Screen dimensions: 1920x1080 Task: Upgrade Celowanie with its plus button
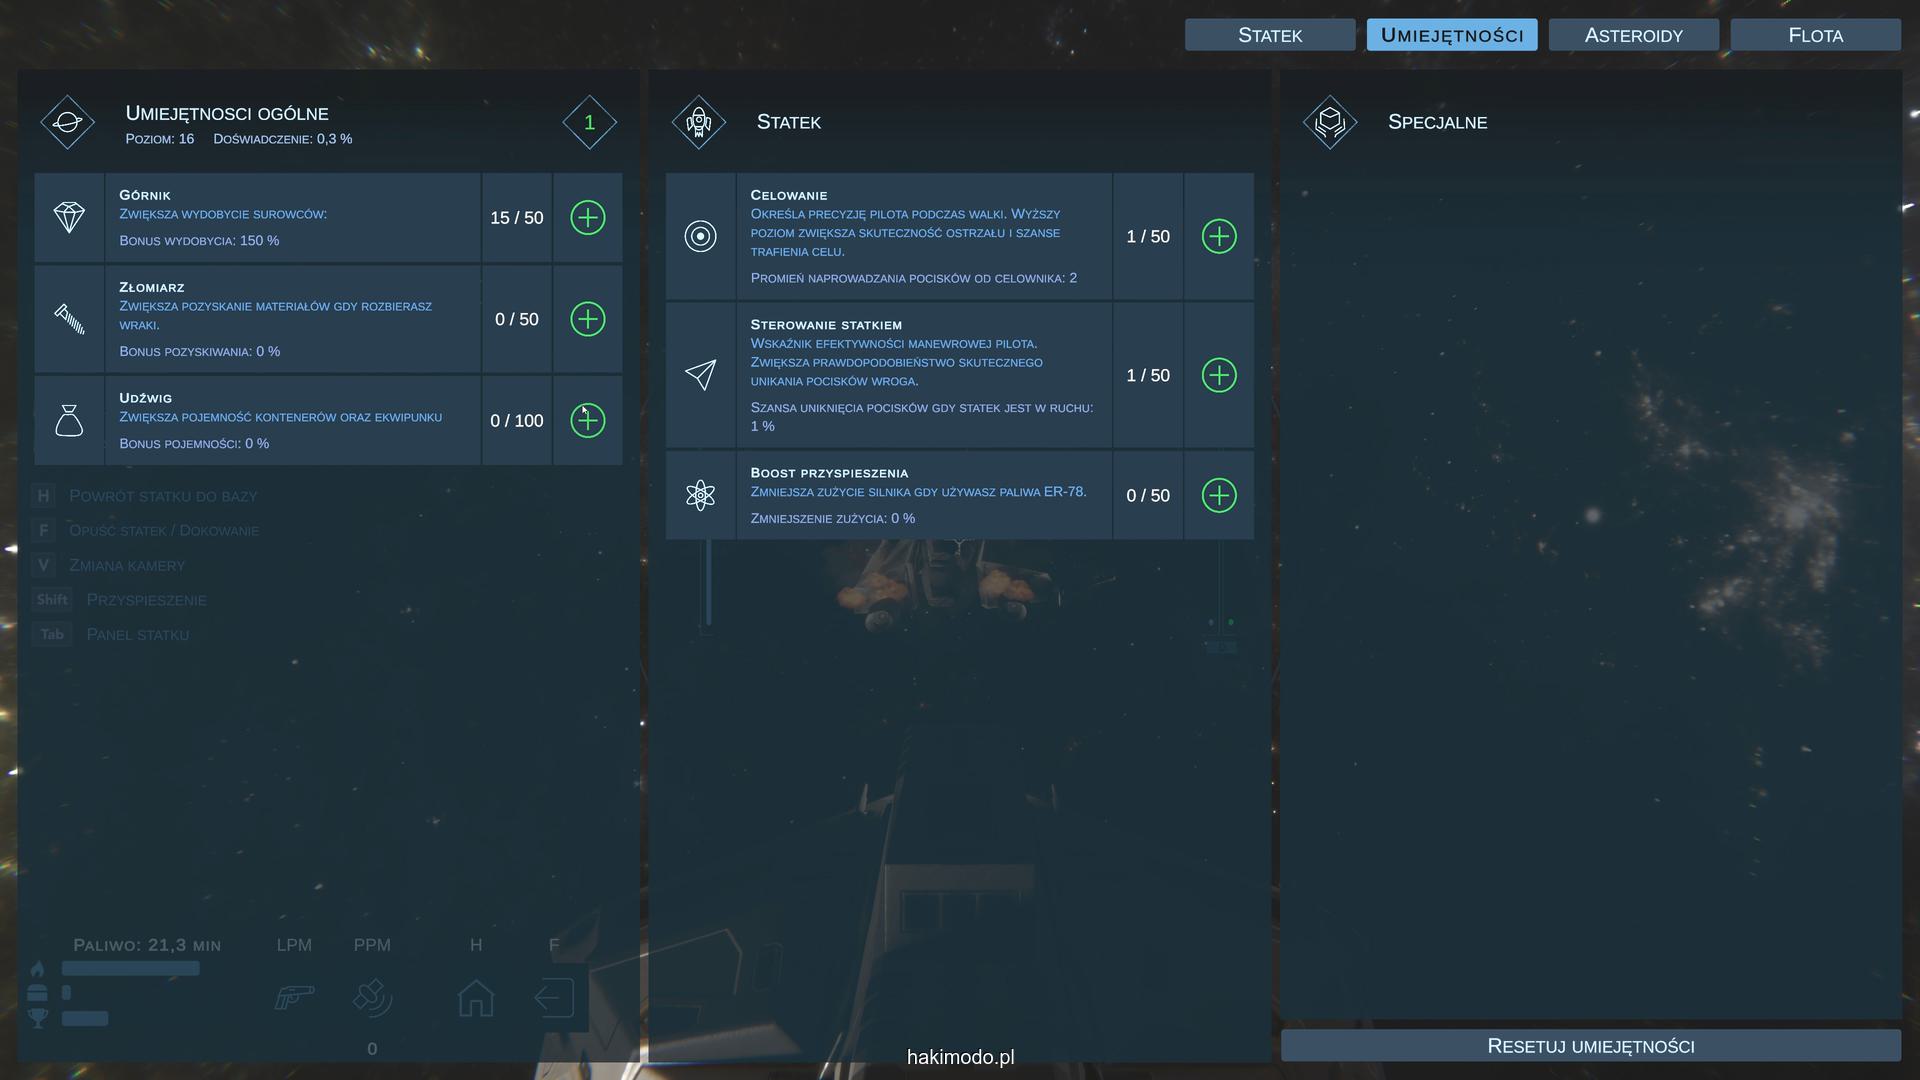pyautogui.click(x=1218, y=237)
